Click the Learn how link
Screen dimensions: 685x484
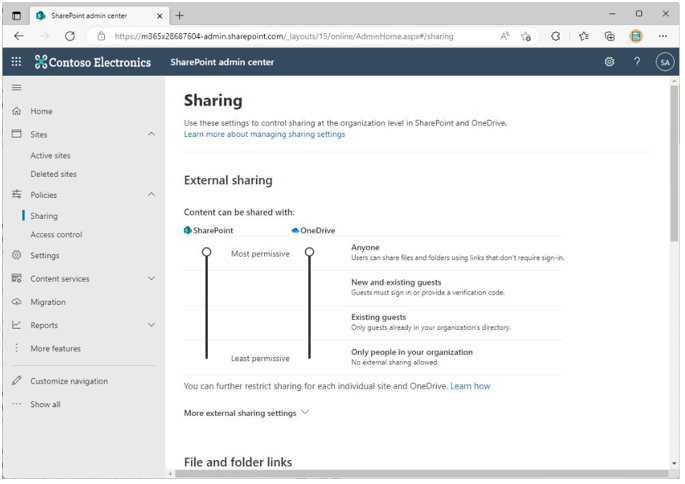(470, 386)
